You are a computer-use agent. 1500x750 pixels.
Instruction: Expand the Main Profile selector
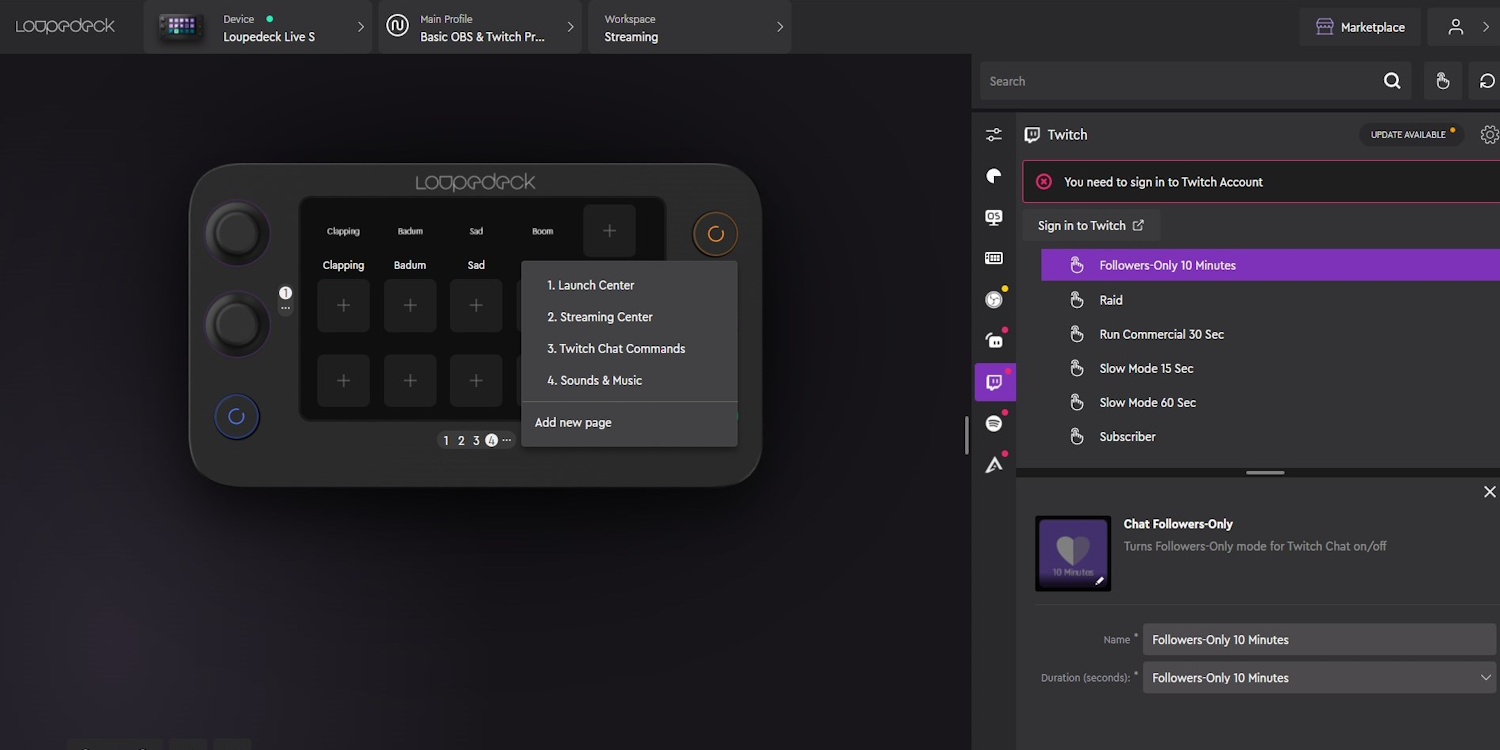pos(482,27)
